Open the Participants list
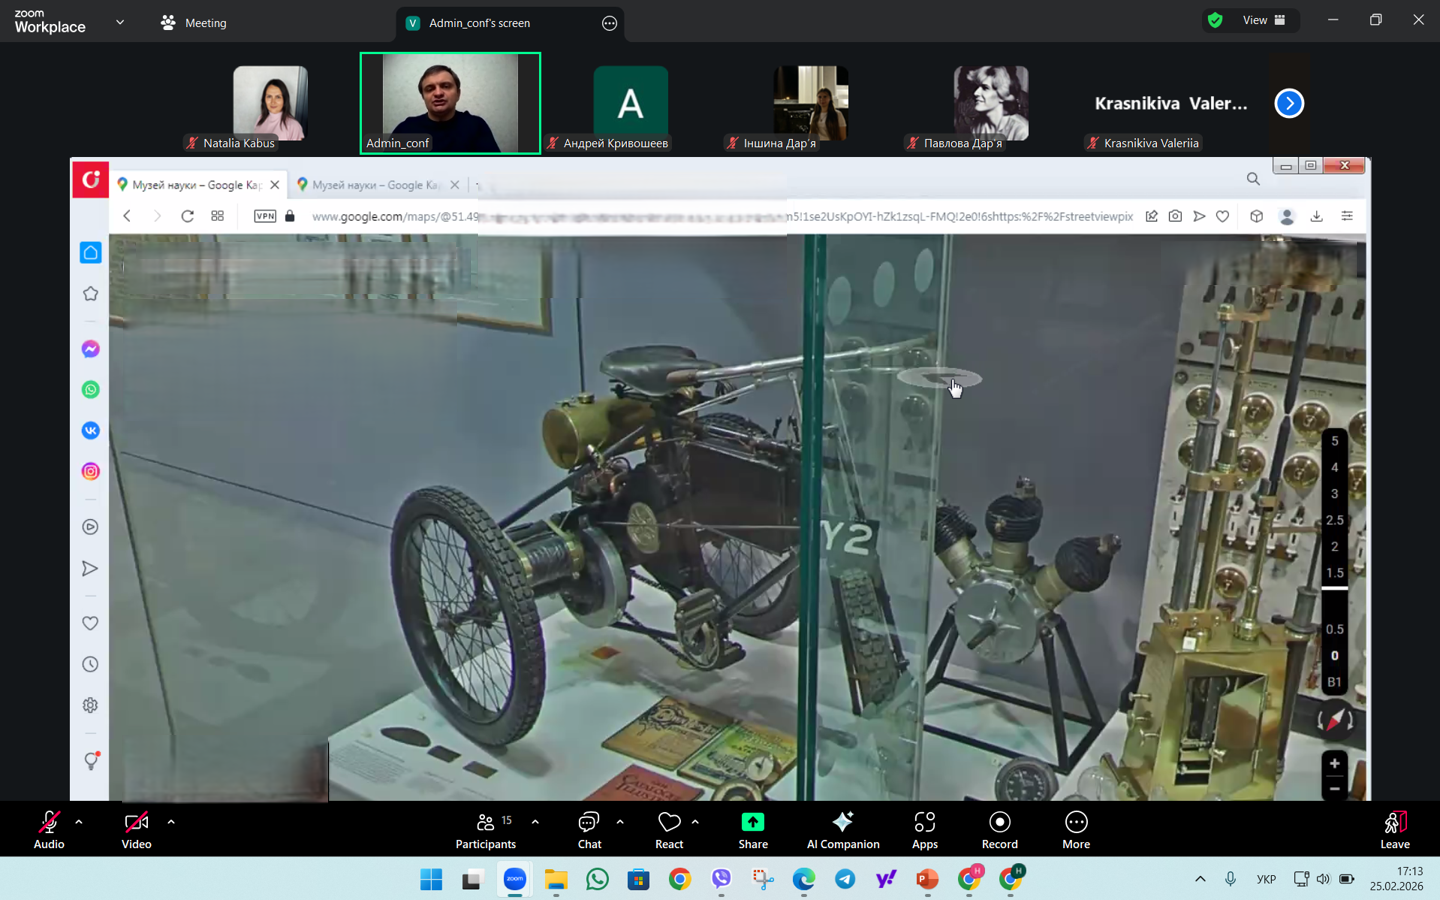This screenshot has width=1440, height=900. tap(486, 829)
